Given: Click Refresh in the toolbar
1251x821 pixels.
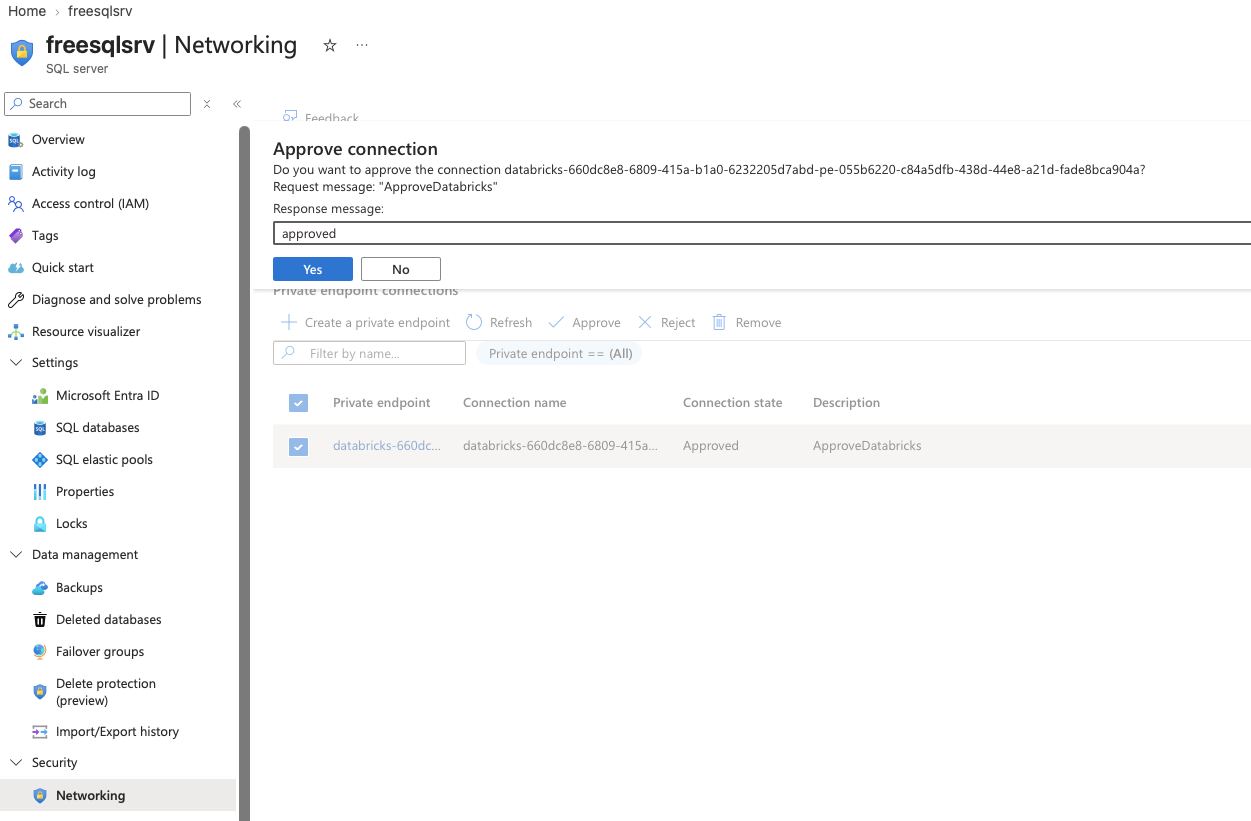Looking at the screenshot, I should pyautogui.click(x=499, y=323).
